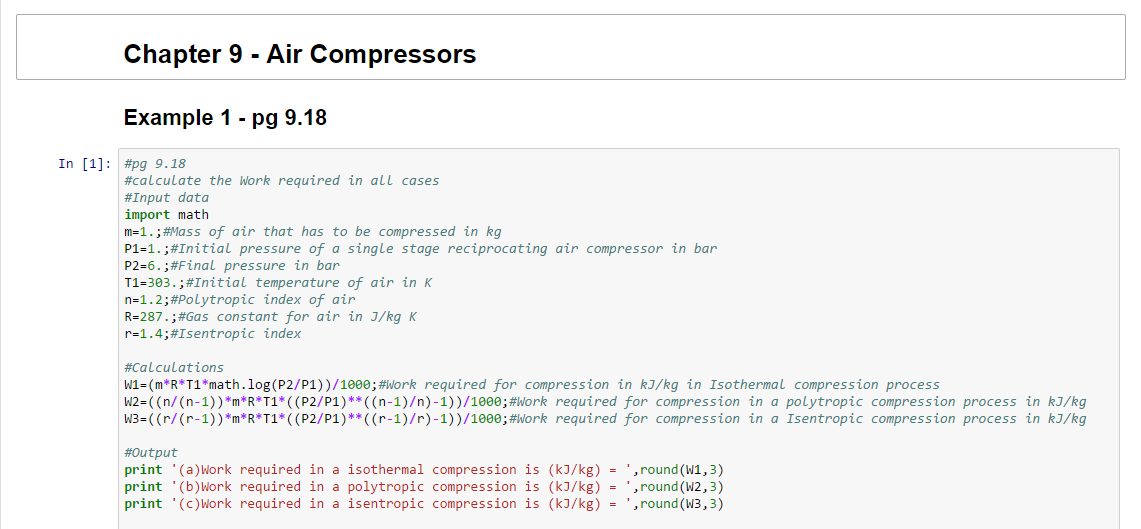Click the Chapter 9 - Air Compressors heading
1141x529 pixels.
[299, 54]
